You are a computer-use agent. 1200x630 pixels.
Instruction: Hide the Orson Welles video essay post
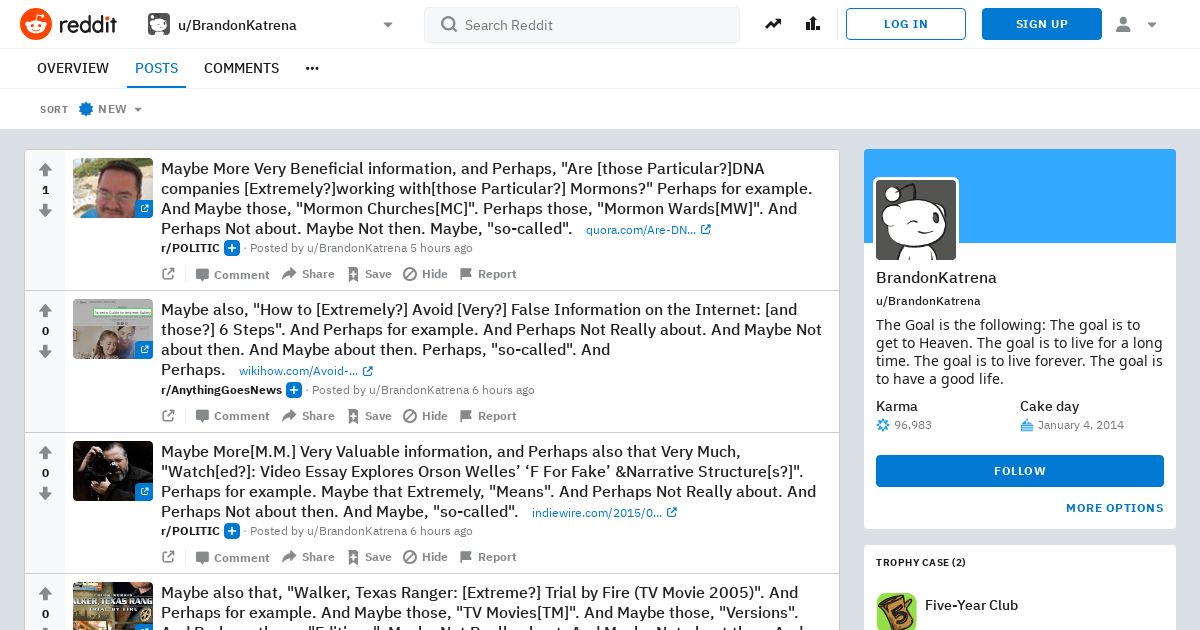tap(425, 557)
